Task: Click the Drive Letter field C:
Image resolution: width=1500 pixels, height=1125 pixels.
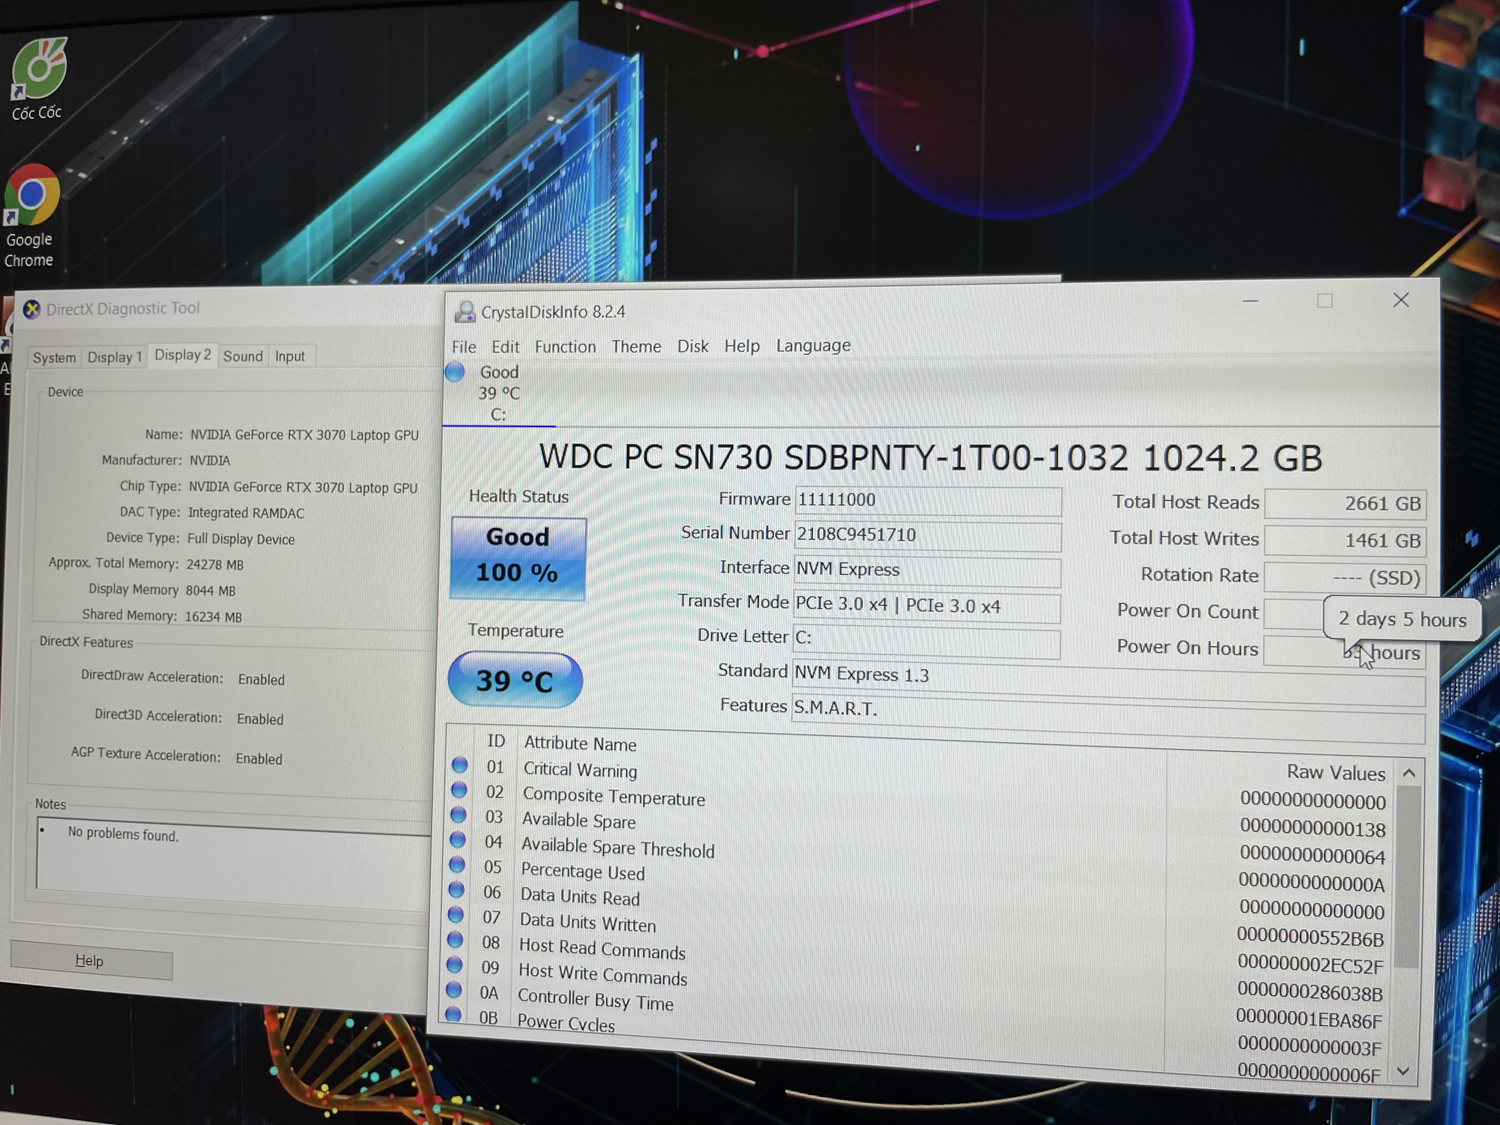Action: click(x=926, y=641)
